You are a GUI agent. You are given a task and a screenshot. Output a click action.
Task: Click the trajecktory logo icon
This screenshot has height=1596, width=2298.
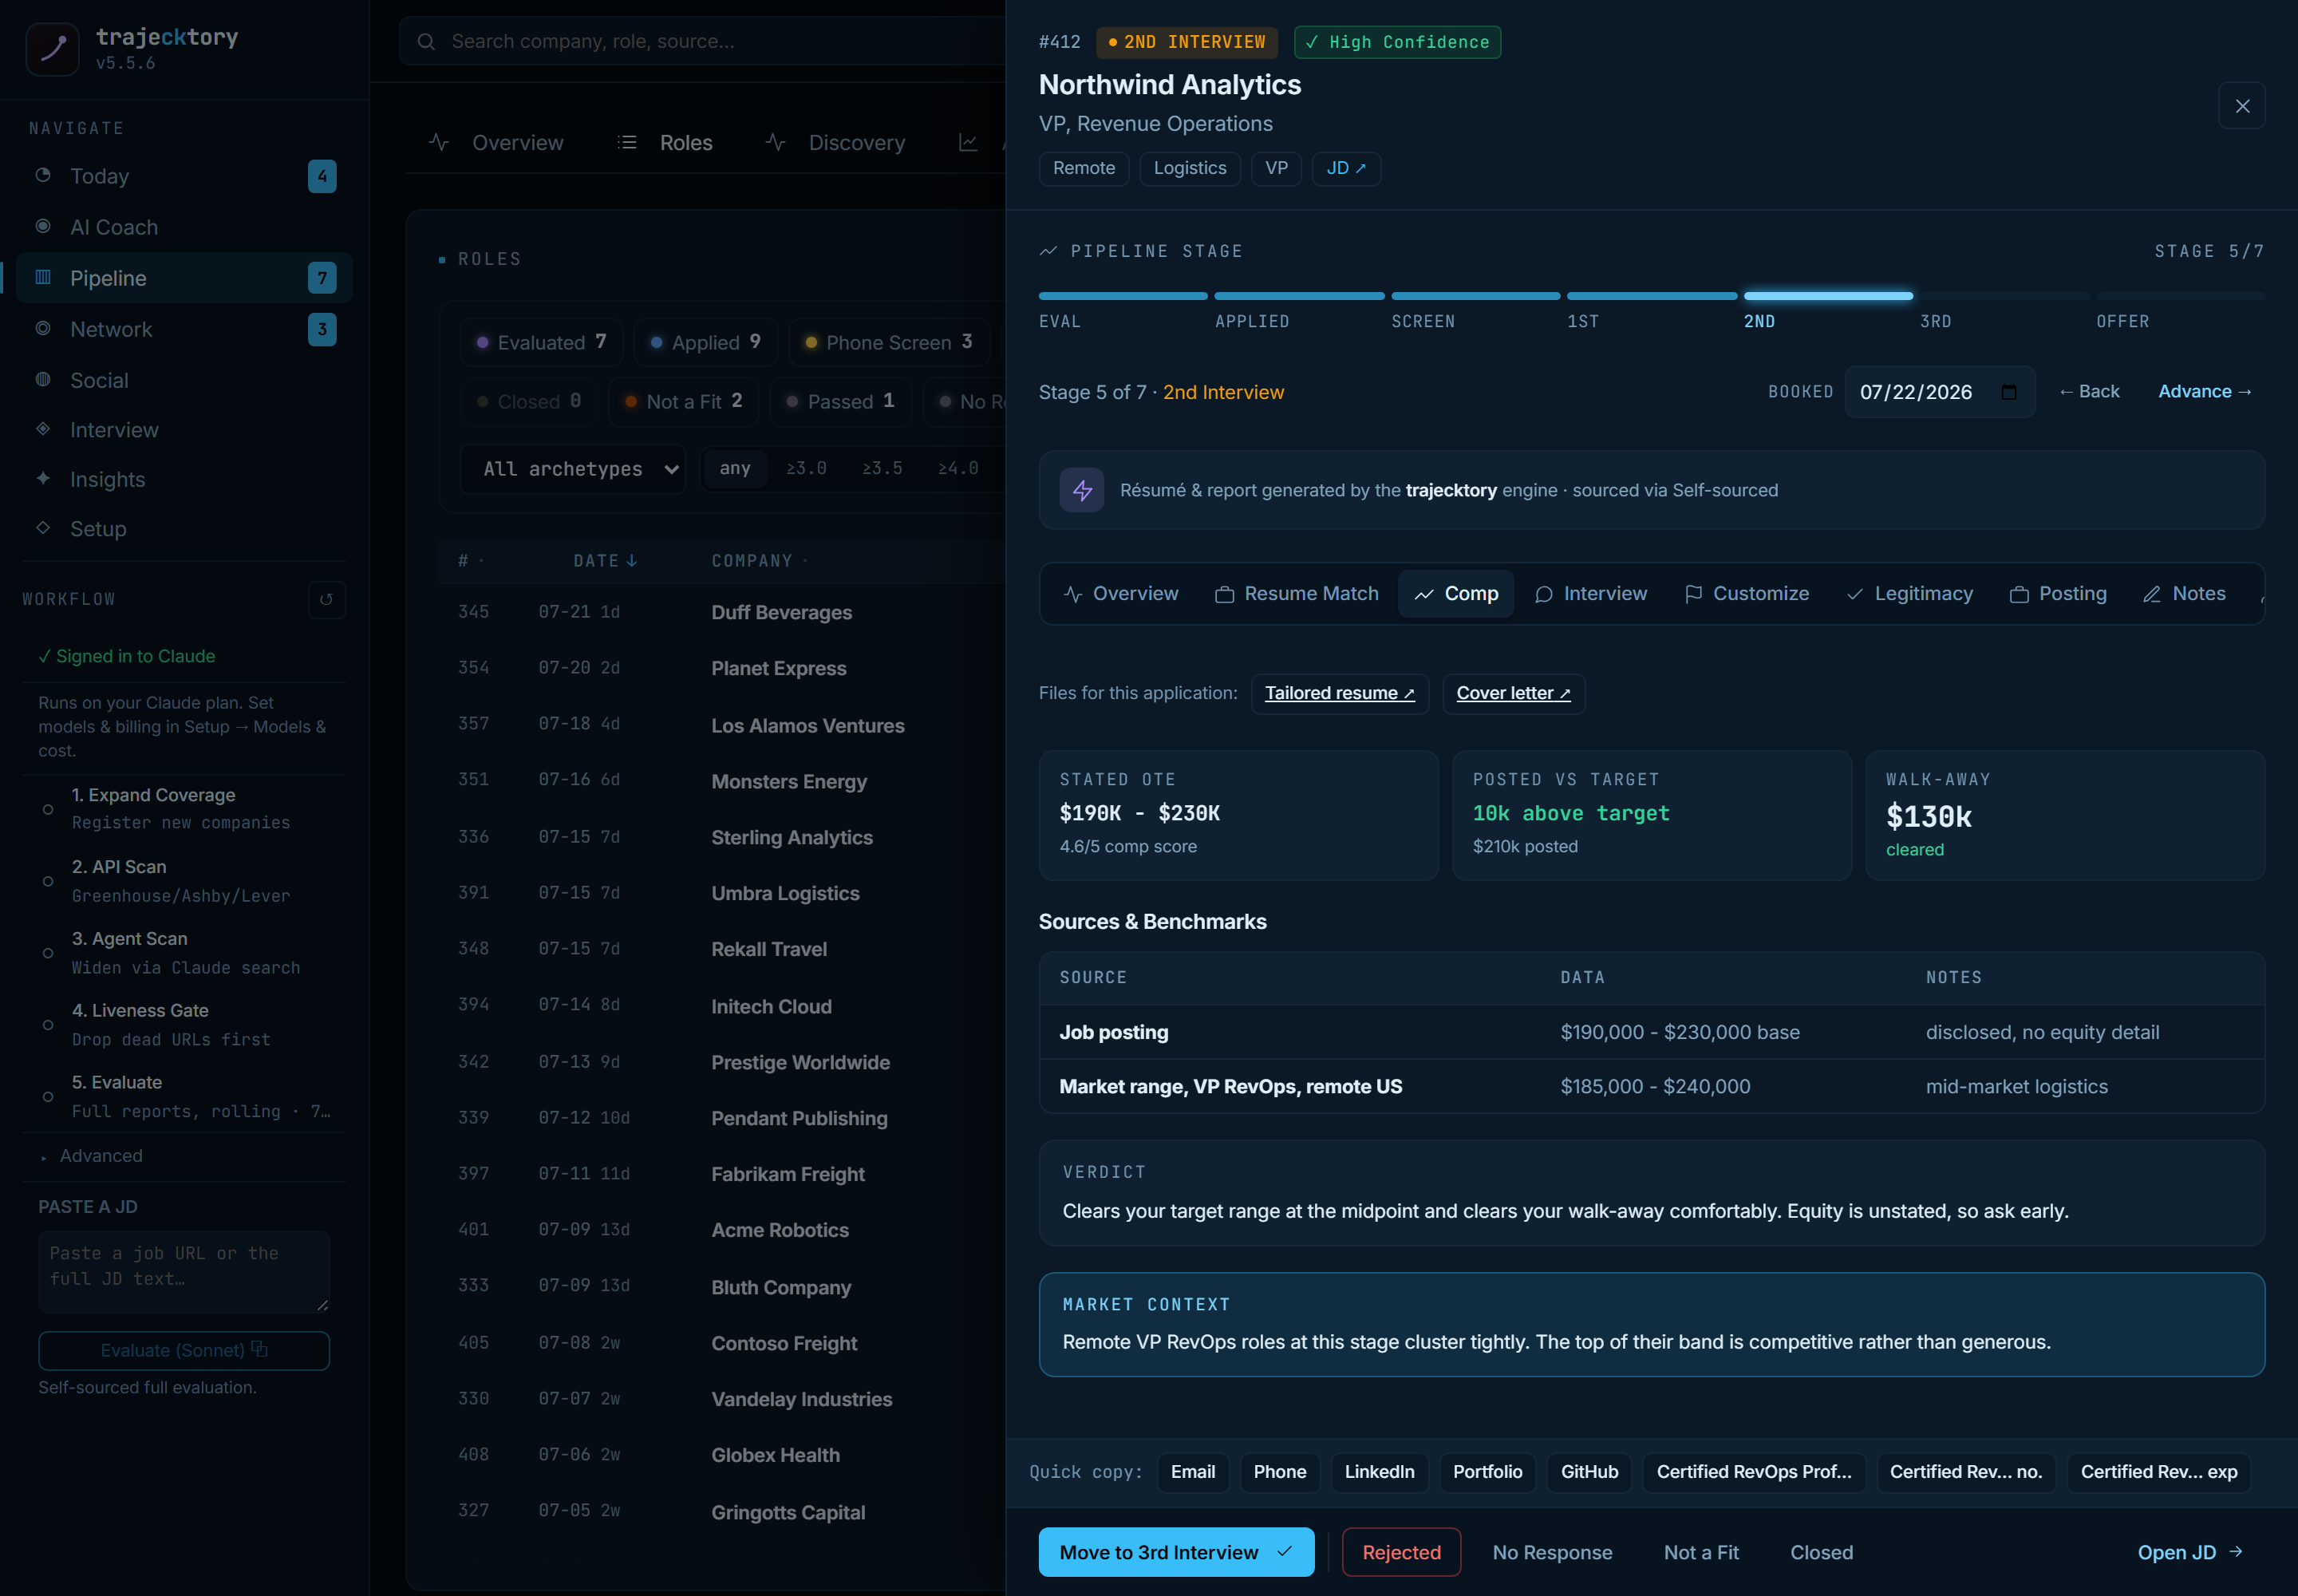pos(52,49)
